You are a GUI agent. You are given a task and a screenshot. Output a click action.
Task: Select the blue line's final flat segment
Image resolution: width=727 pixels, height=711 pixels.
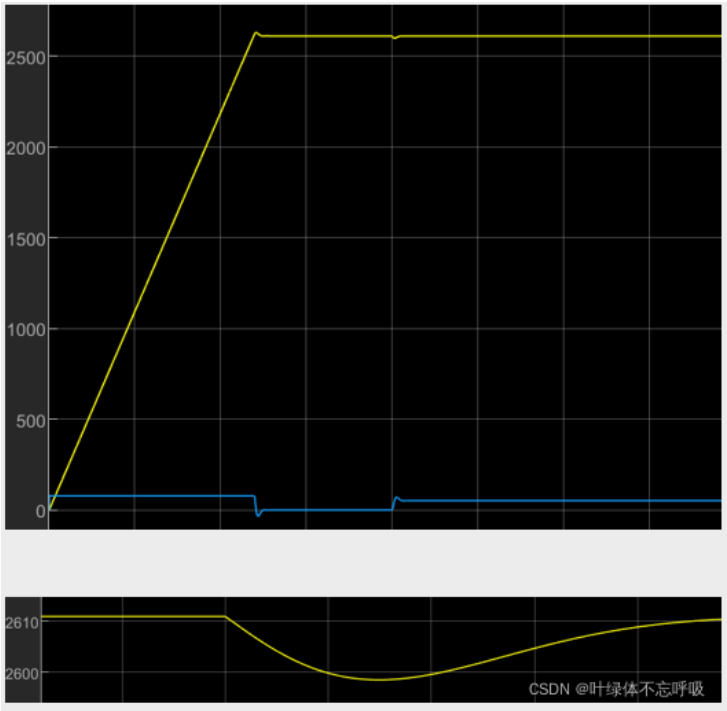560,500
